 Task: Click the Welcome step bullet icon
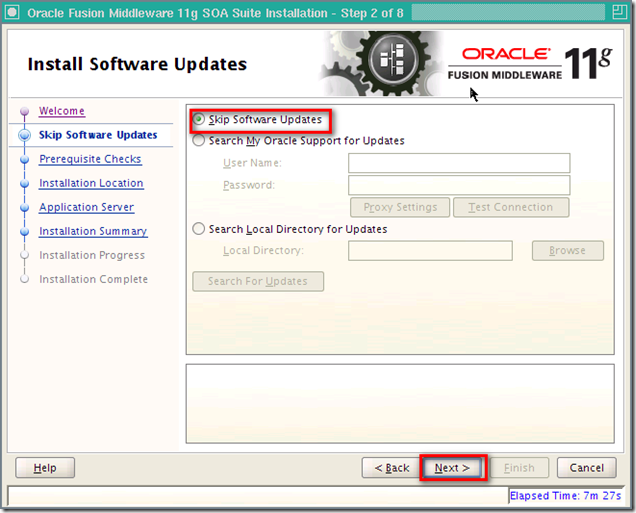tap(24, 111)
